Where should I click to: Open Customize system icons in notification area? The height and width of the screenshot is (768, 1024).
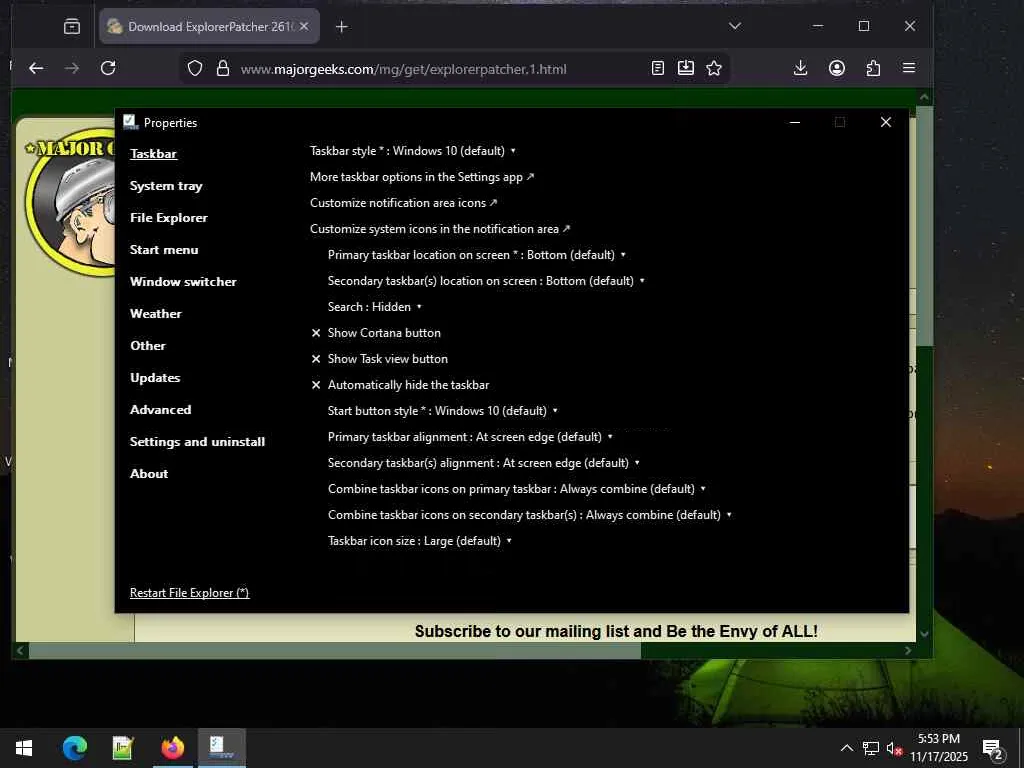tap(440, 229)
